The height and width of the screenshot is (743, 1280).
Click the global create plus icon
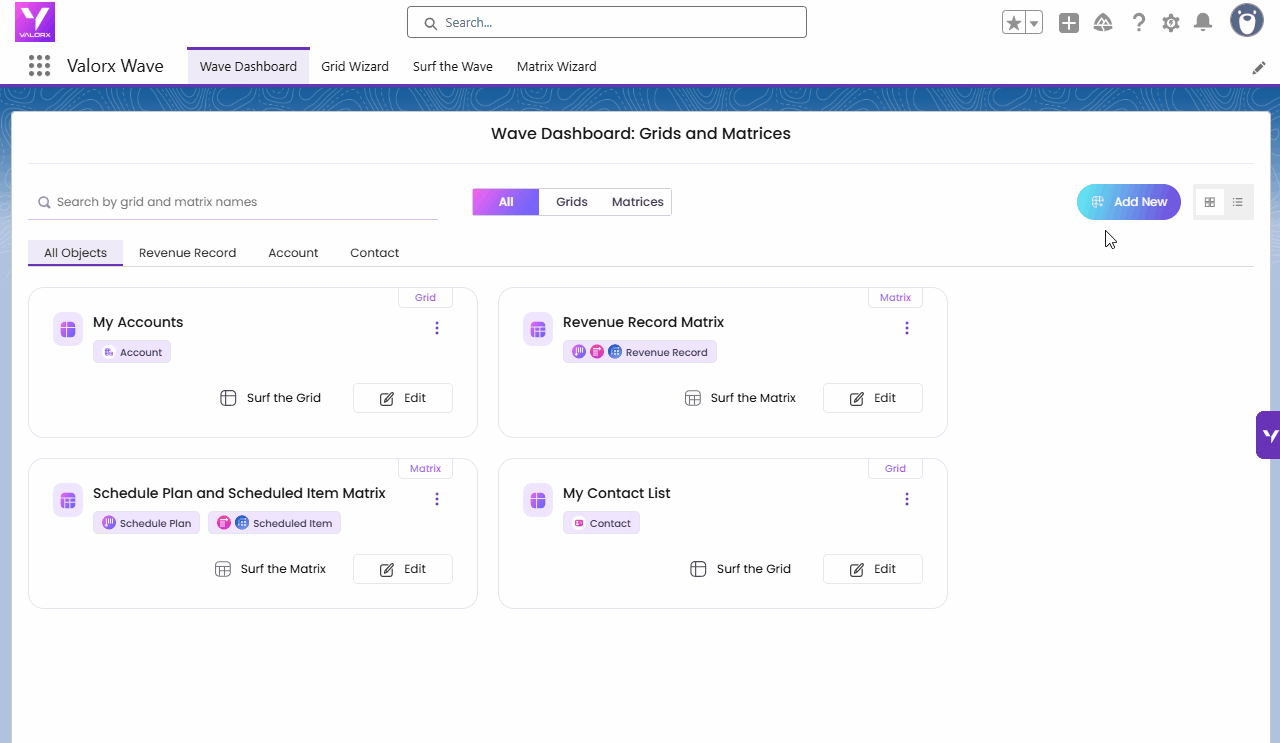(x=1069, y=23)
